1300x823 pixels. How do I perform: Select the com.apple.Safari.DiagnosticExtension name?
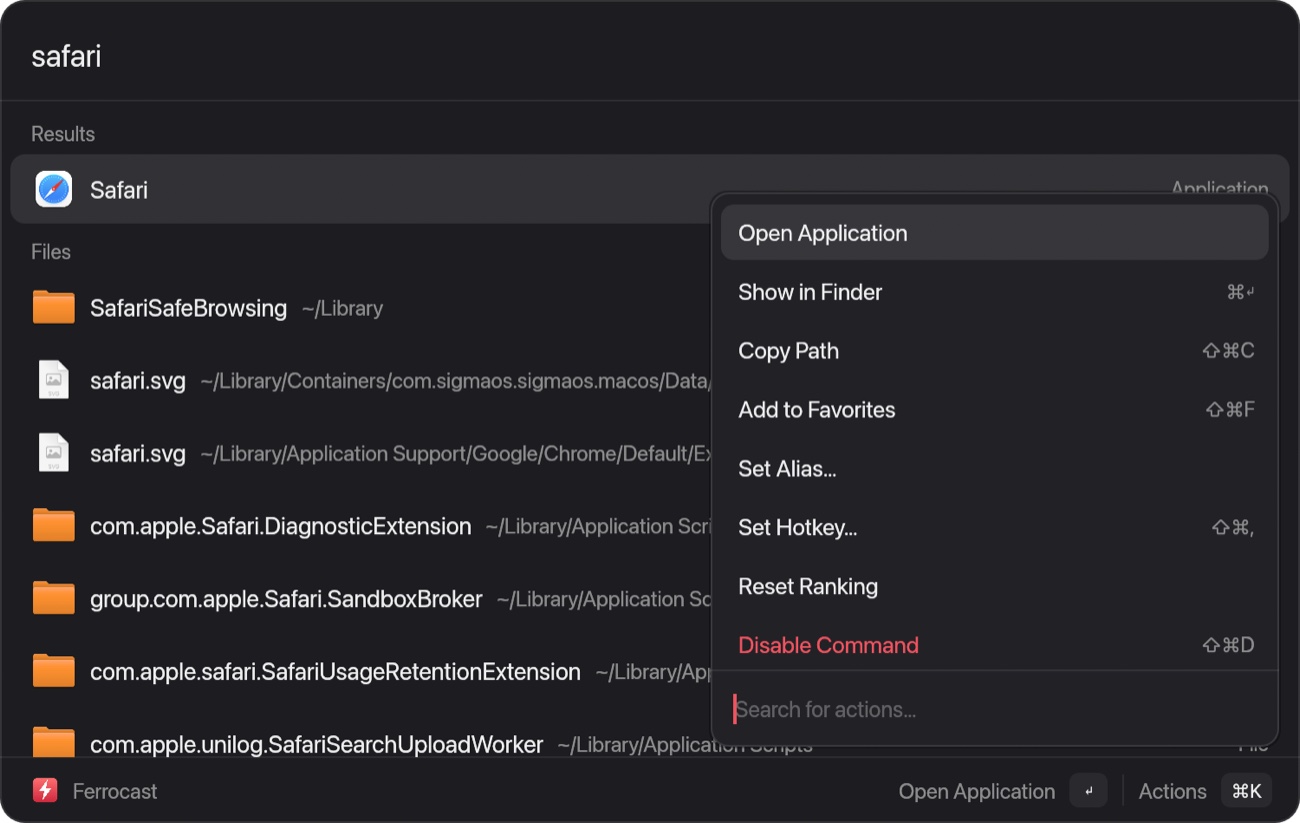(281, 526)
